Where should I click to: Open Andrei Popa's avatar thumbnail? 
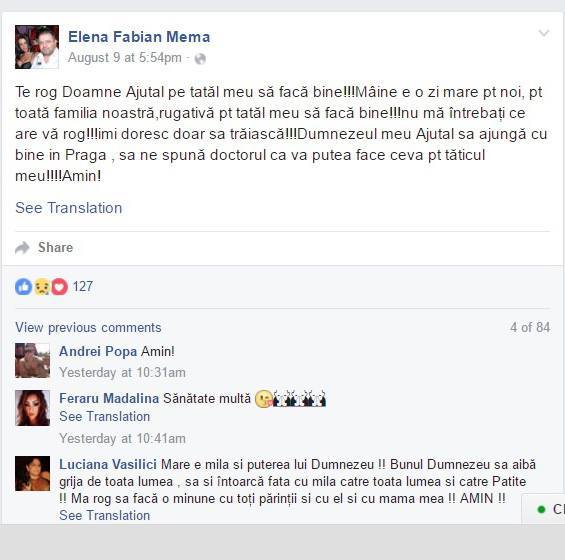[32, 360]
